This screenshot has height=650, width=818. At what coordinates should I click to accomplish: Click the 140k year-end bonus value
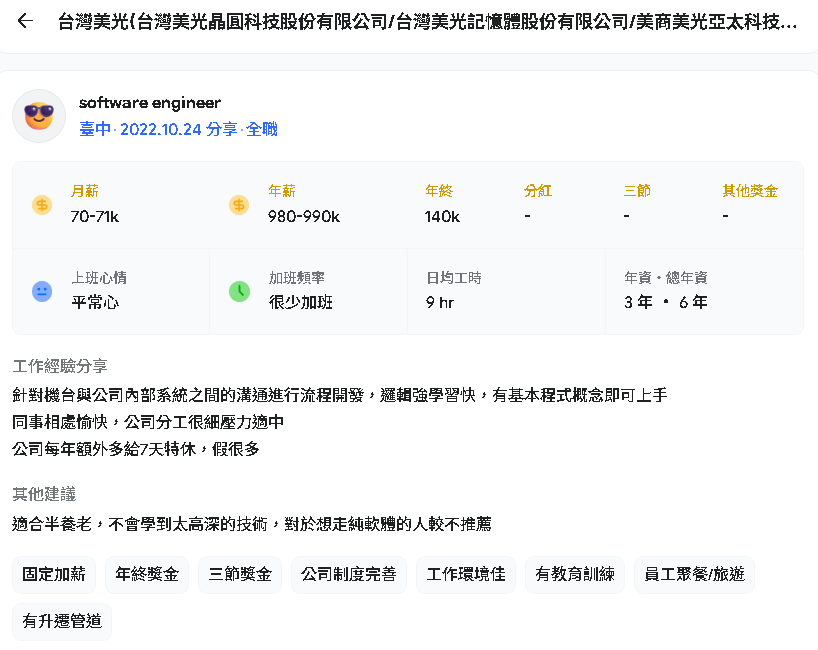442,216
